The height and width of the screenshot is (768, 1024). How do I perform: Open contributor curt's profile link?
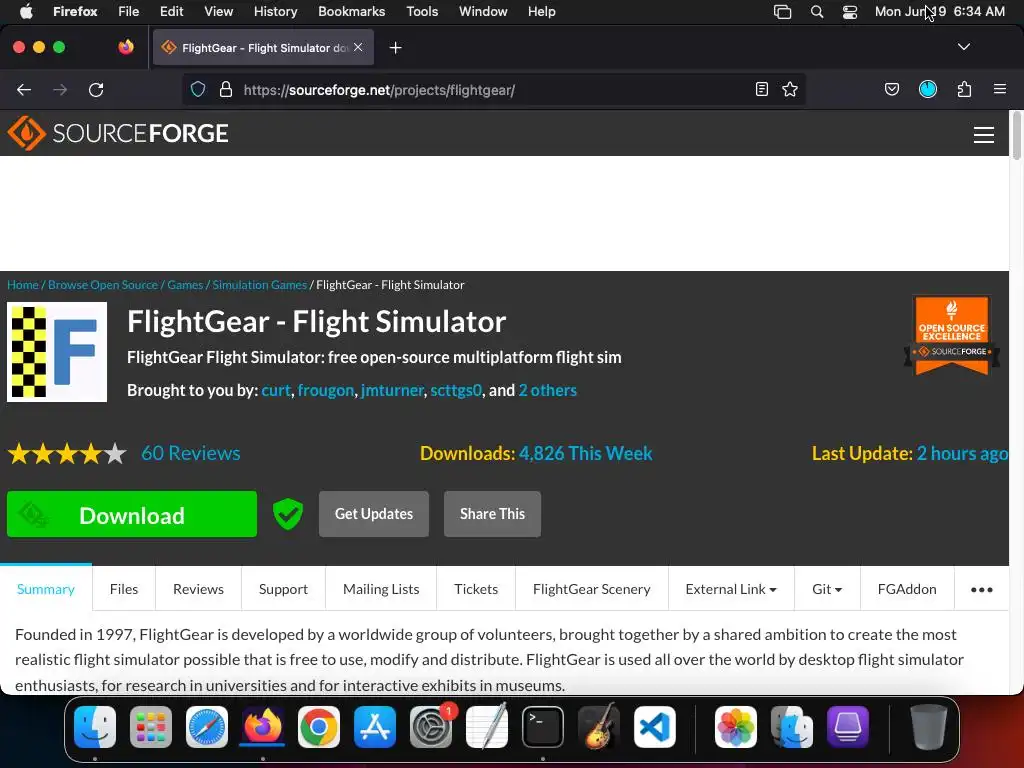pyautogui.click(x=276, y=390)
